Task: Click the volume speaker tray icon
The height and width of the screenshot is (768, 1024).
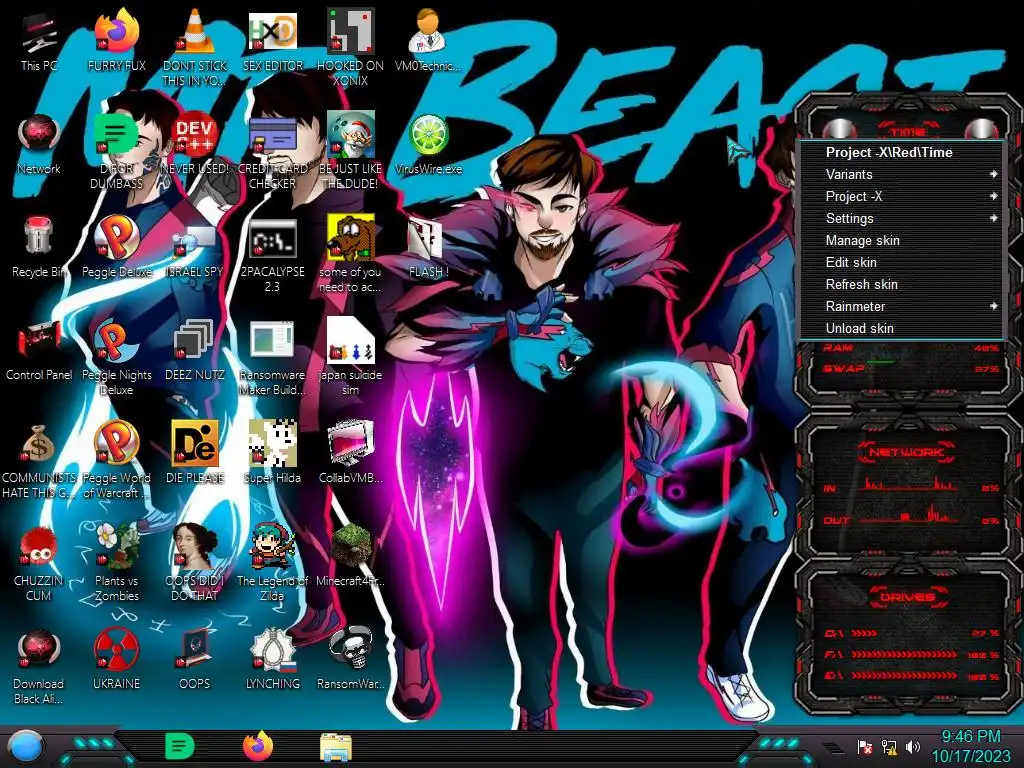Action: click(x=912, y=746)
